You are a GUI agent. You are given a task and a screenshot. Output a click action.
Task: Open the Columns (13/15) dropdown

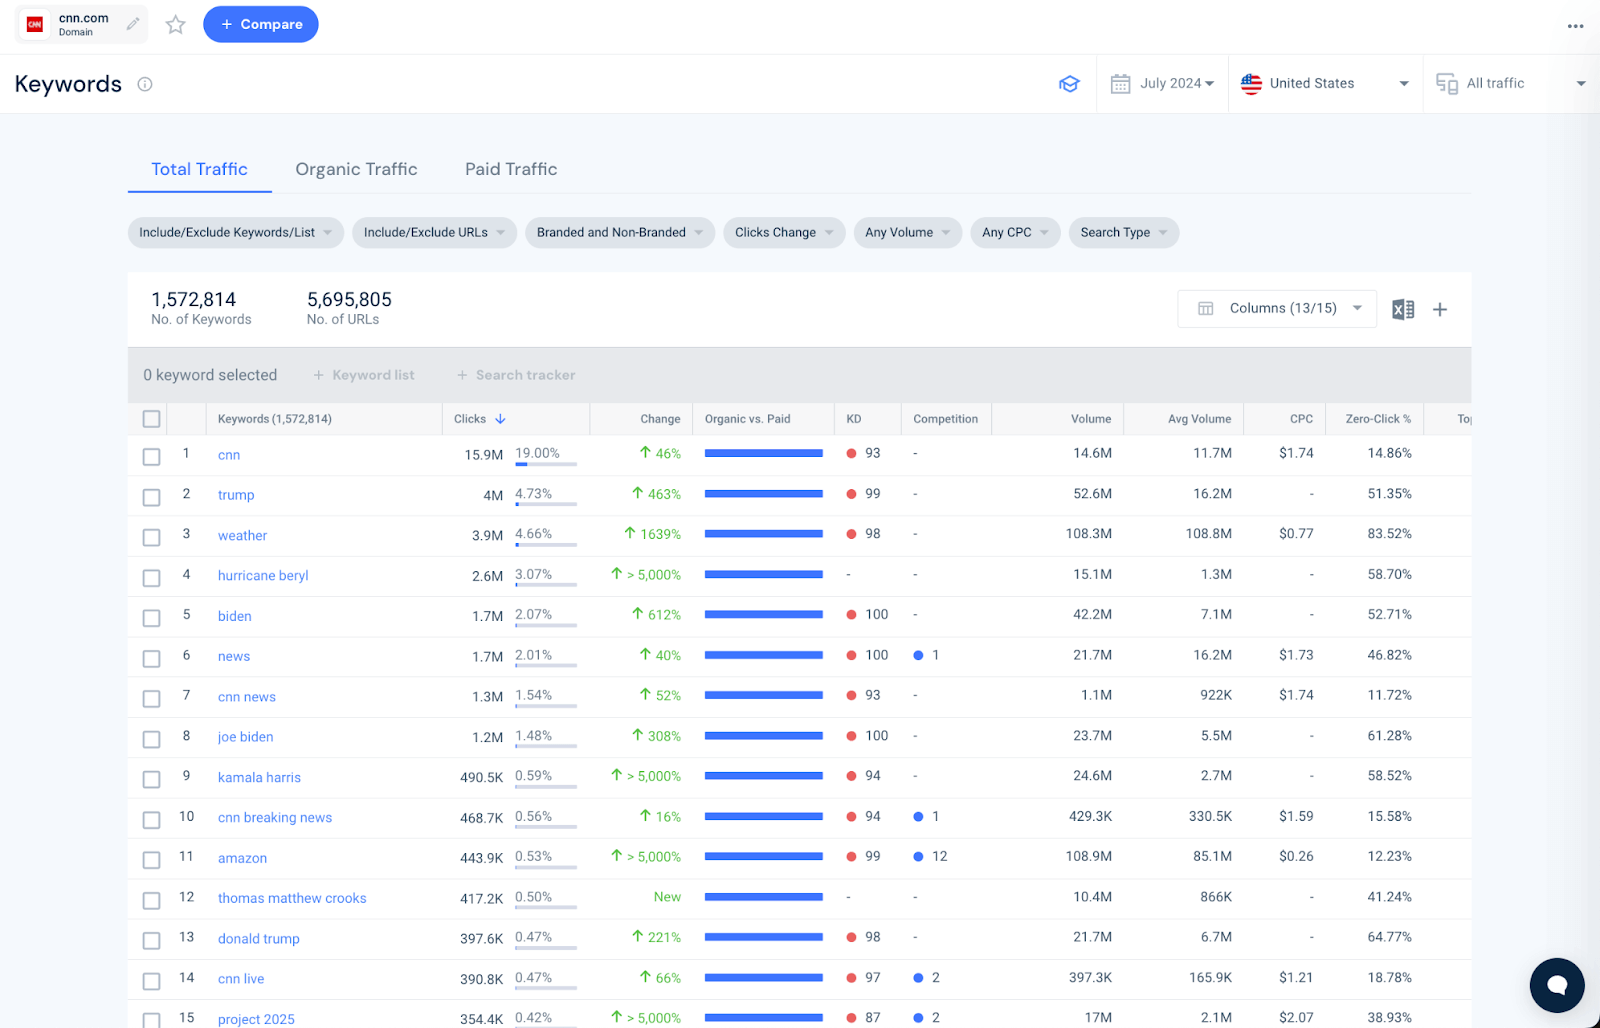1277,309
